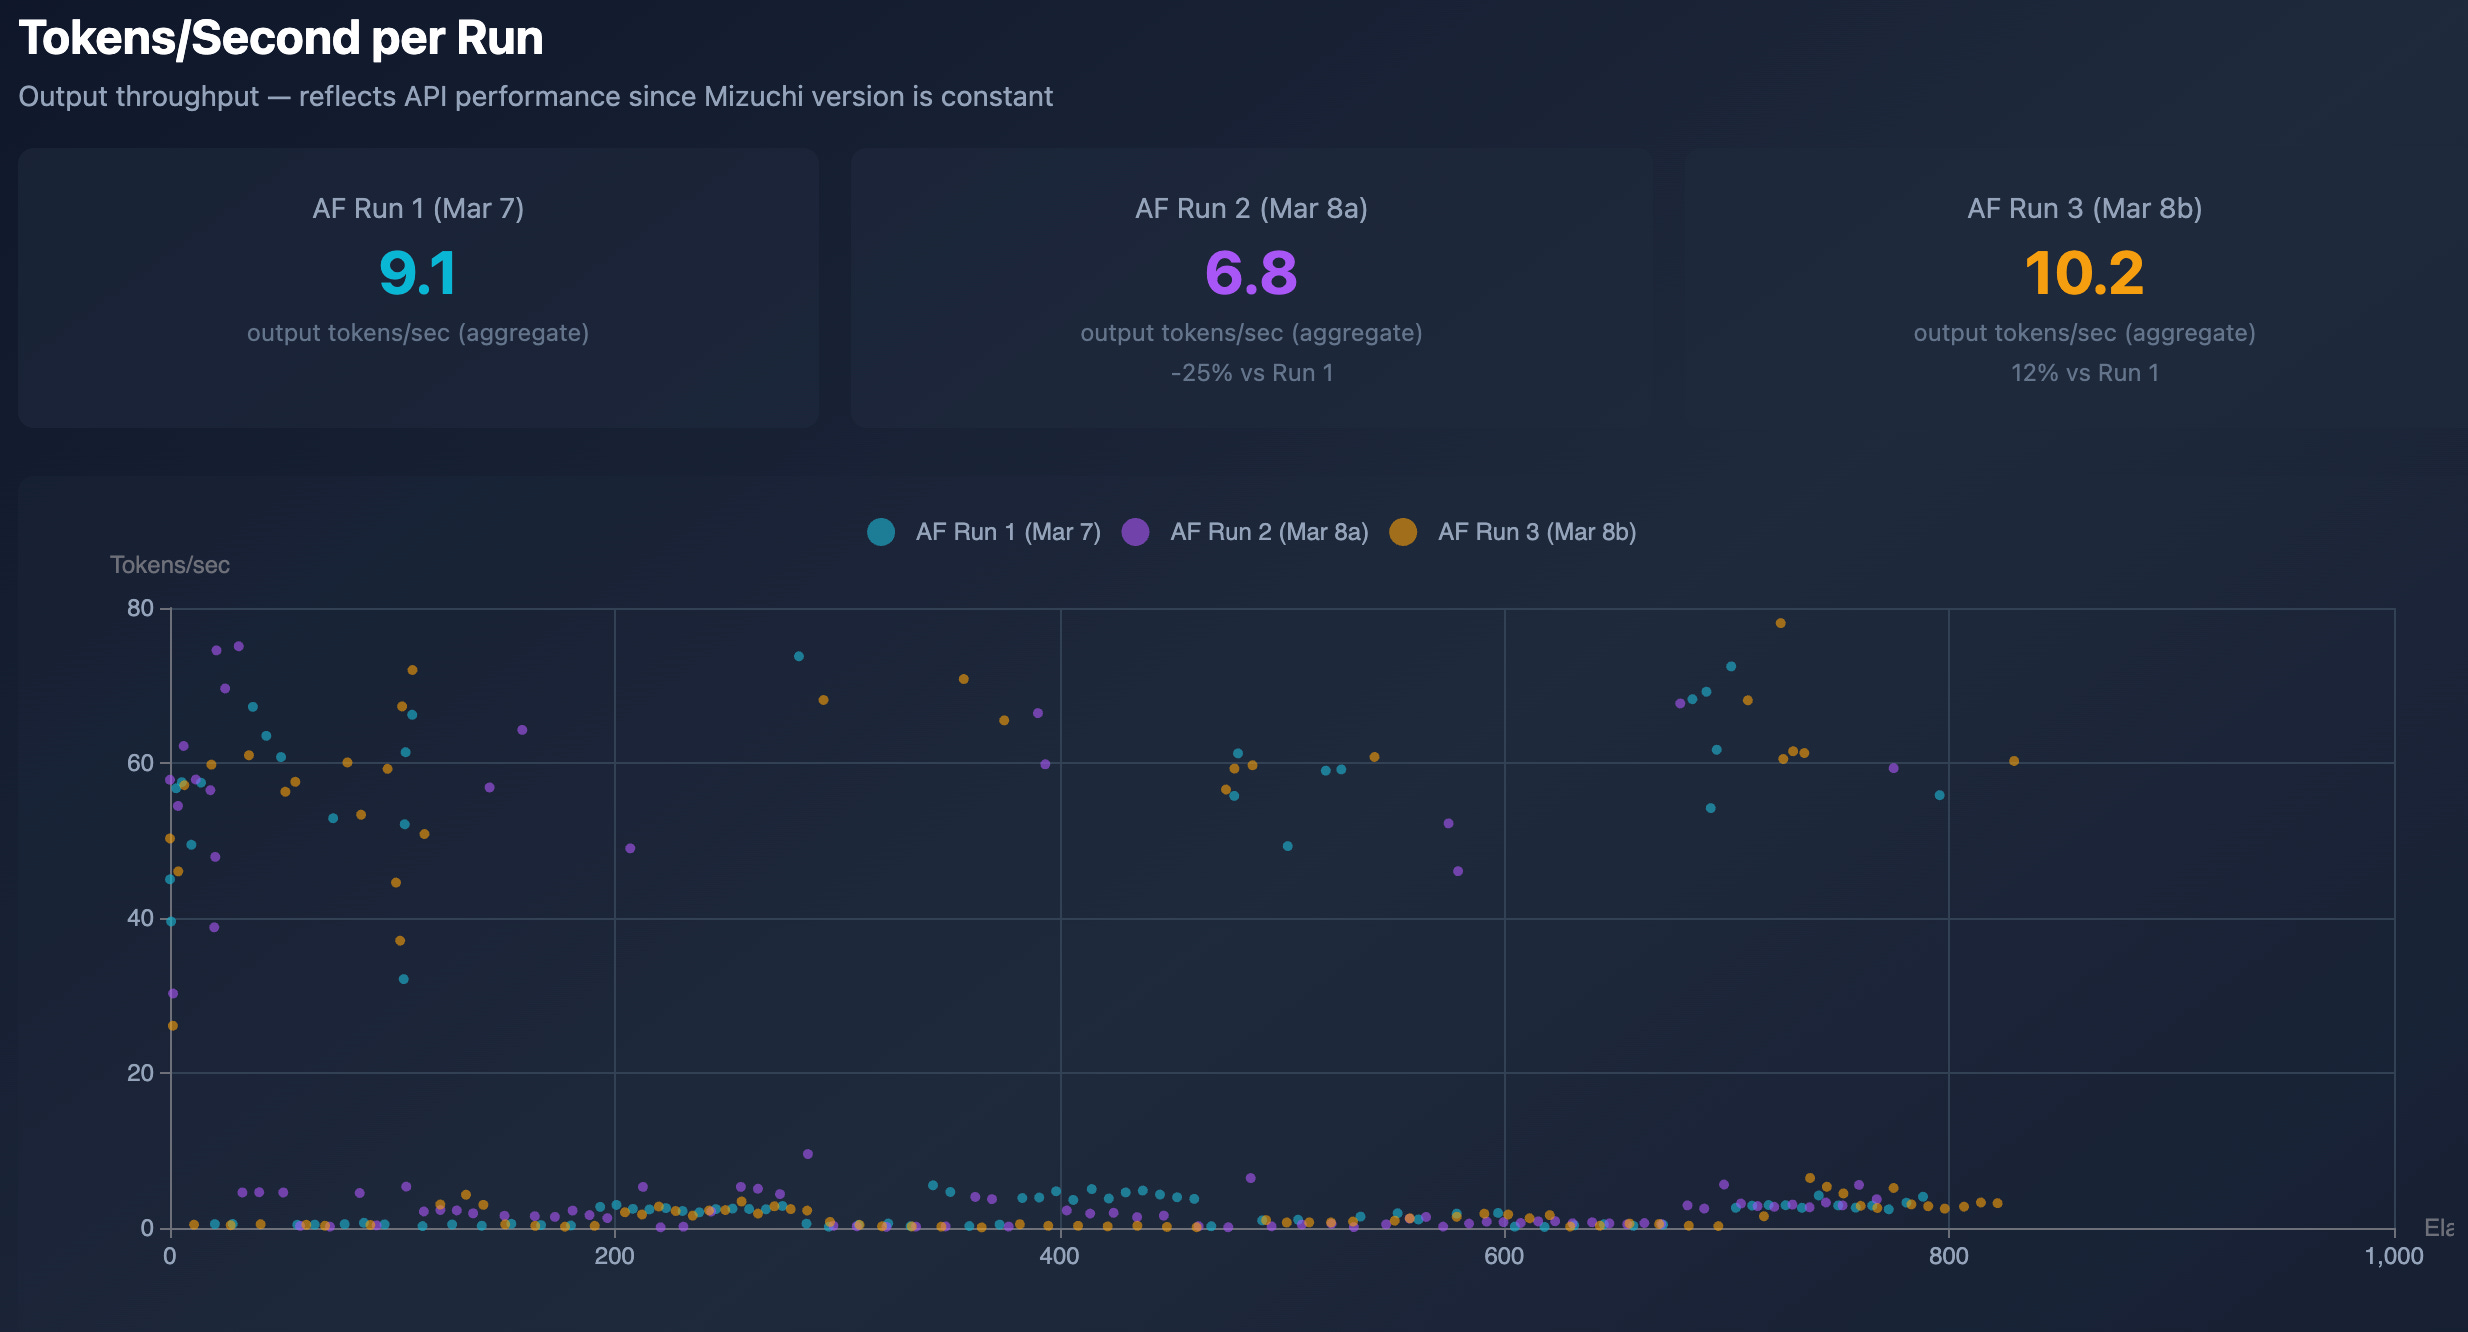
Task: Select the AF Run 2 summary card
Action: 1251,288
